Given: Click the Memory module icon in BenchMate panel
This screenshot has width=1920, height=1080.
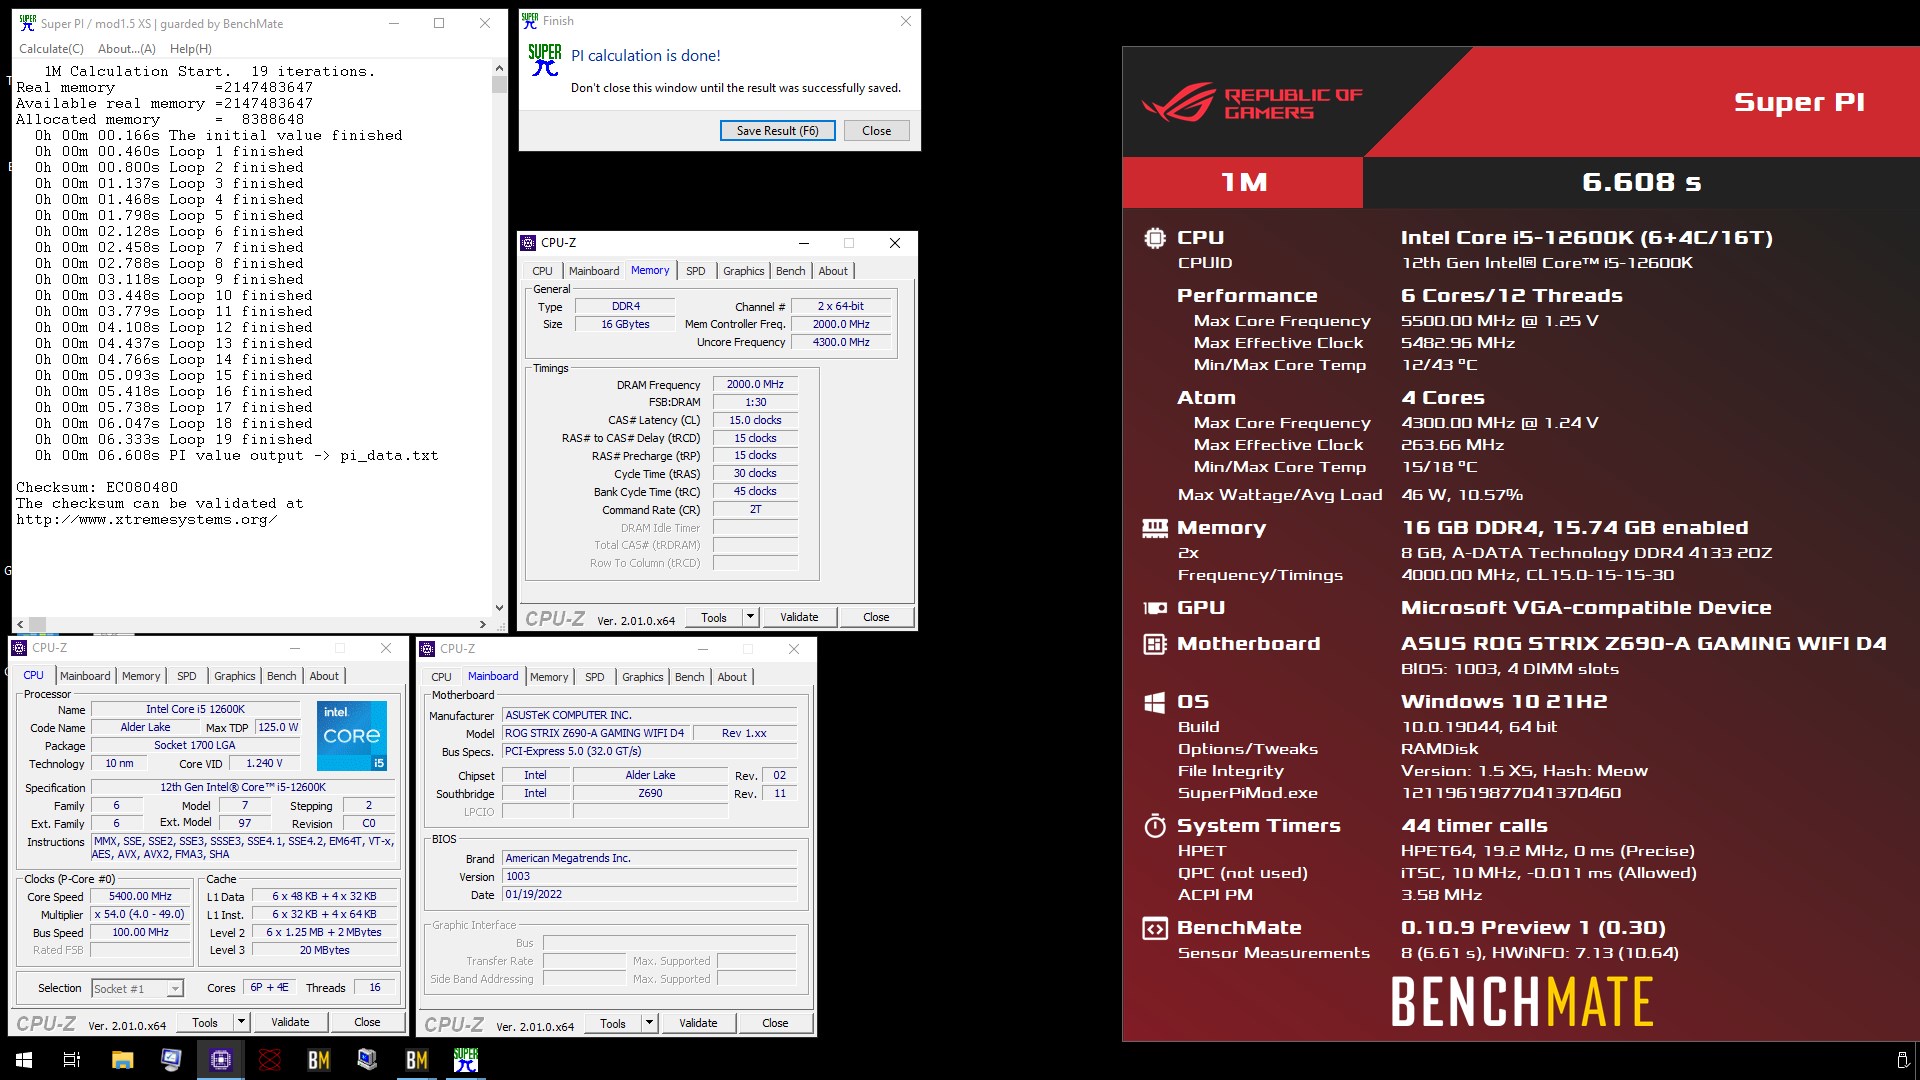Looking at the screenshot, I should point(1155,528).
